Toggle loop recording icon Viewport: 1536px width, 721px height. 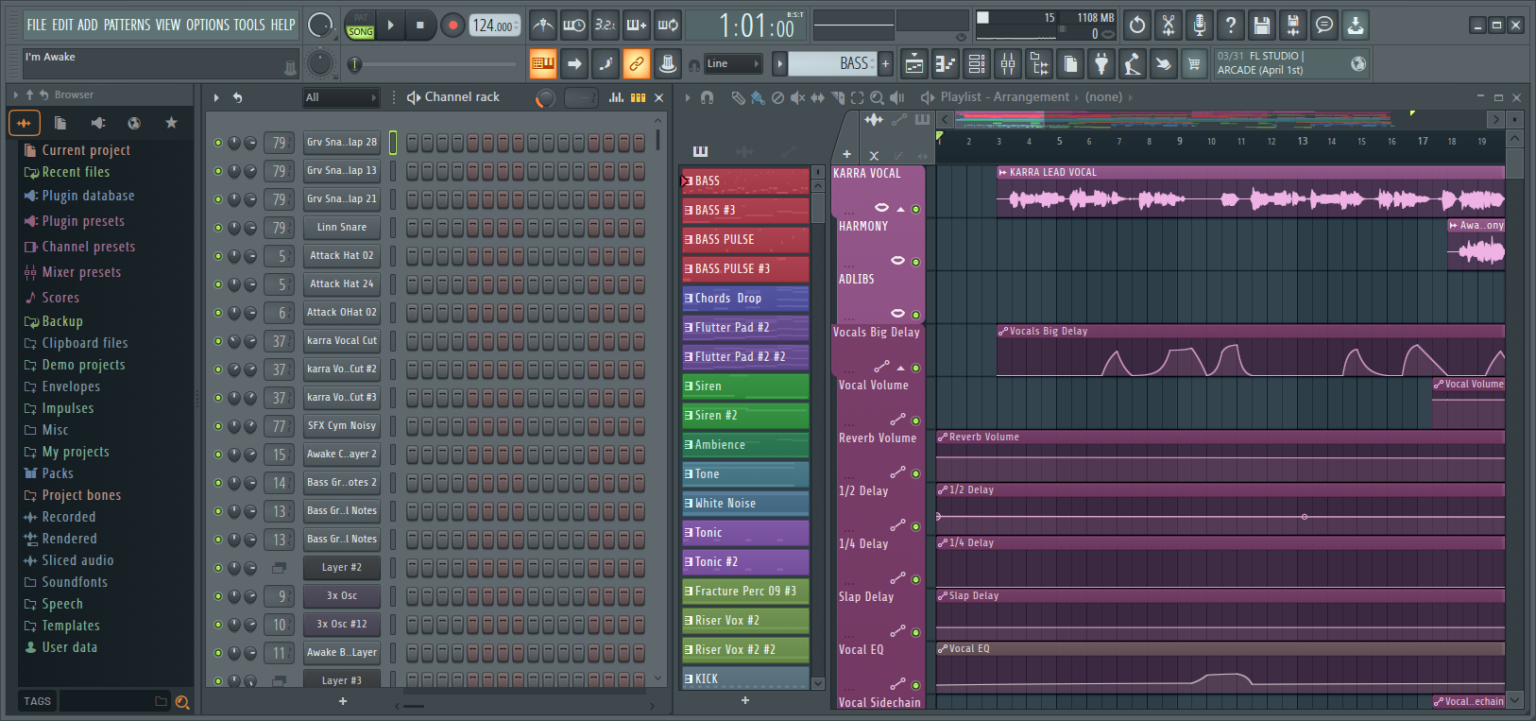pos(668,25)
